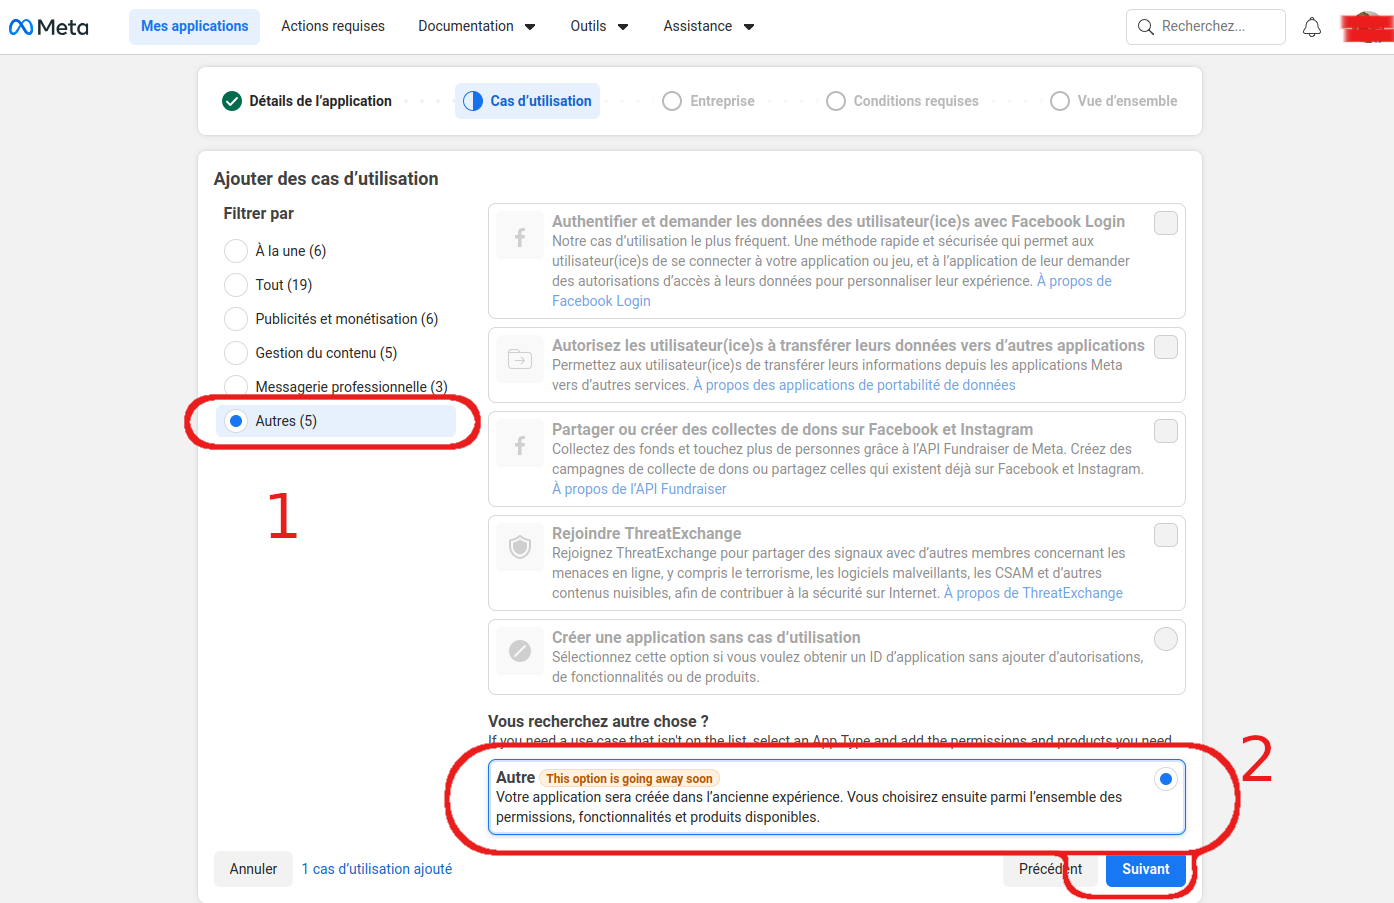Go to Conditions requises step

point(903,101)
